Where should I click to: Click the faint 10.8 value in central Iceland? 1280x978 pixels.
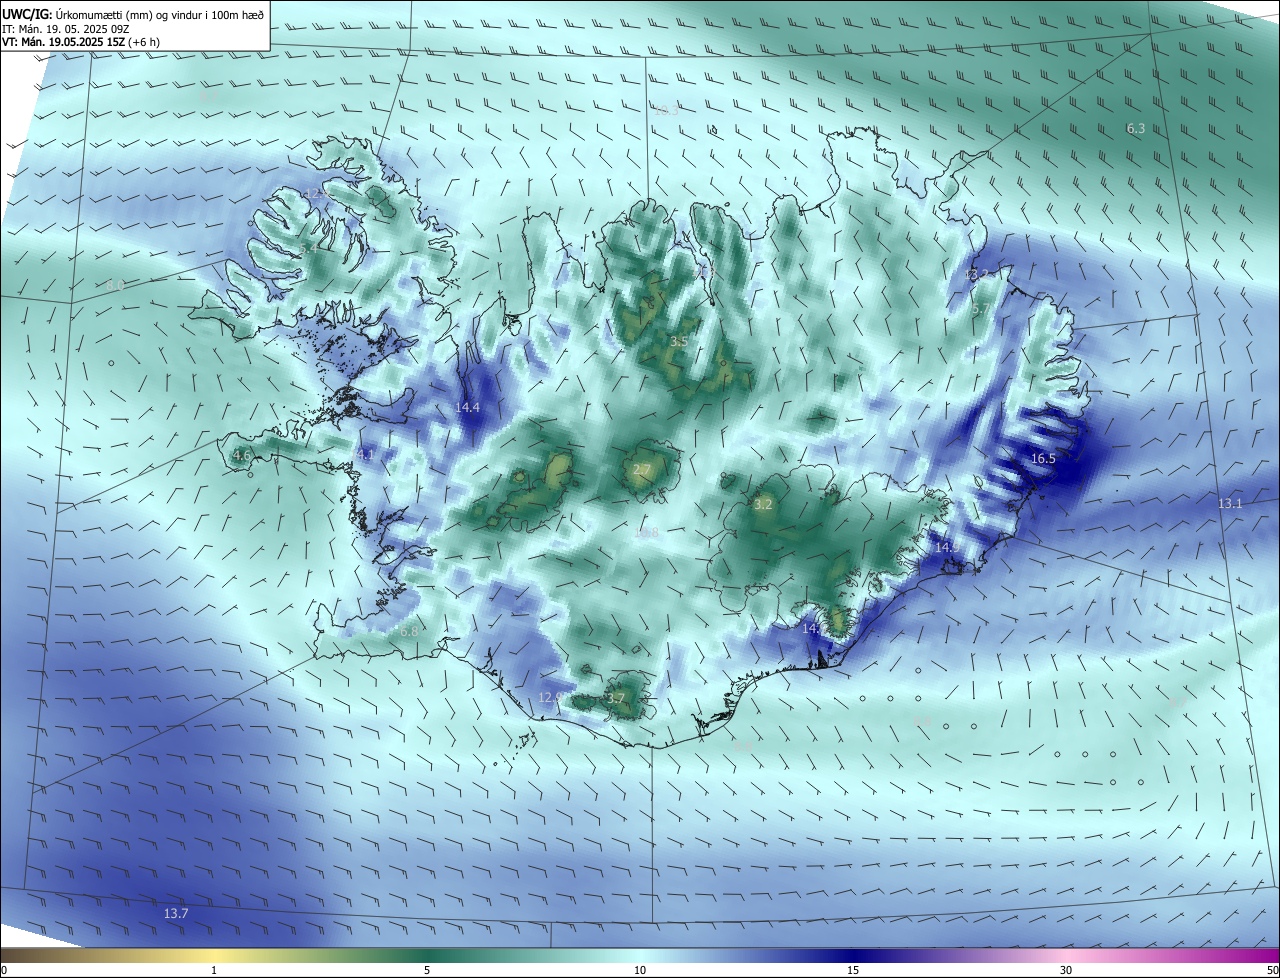tap(647, 533)
